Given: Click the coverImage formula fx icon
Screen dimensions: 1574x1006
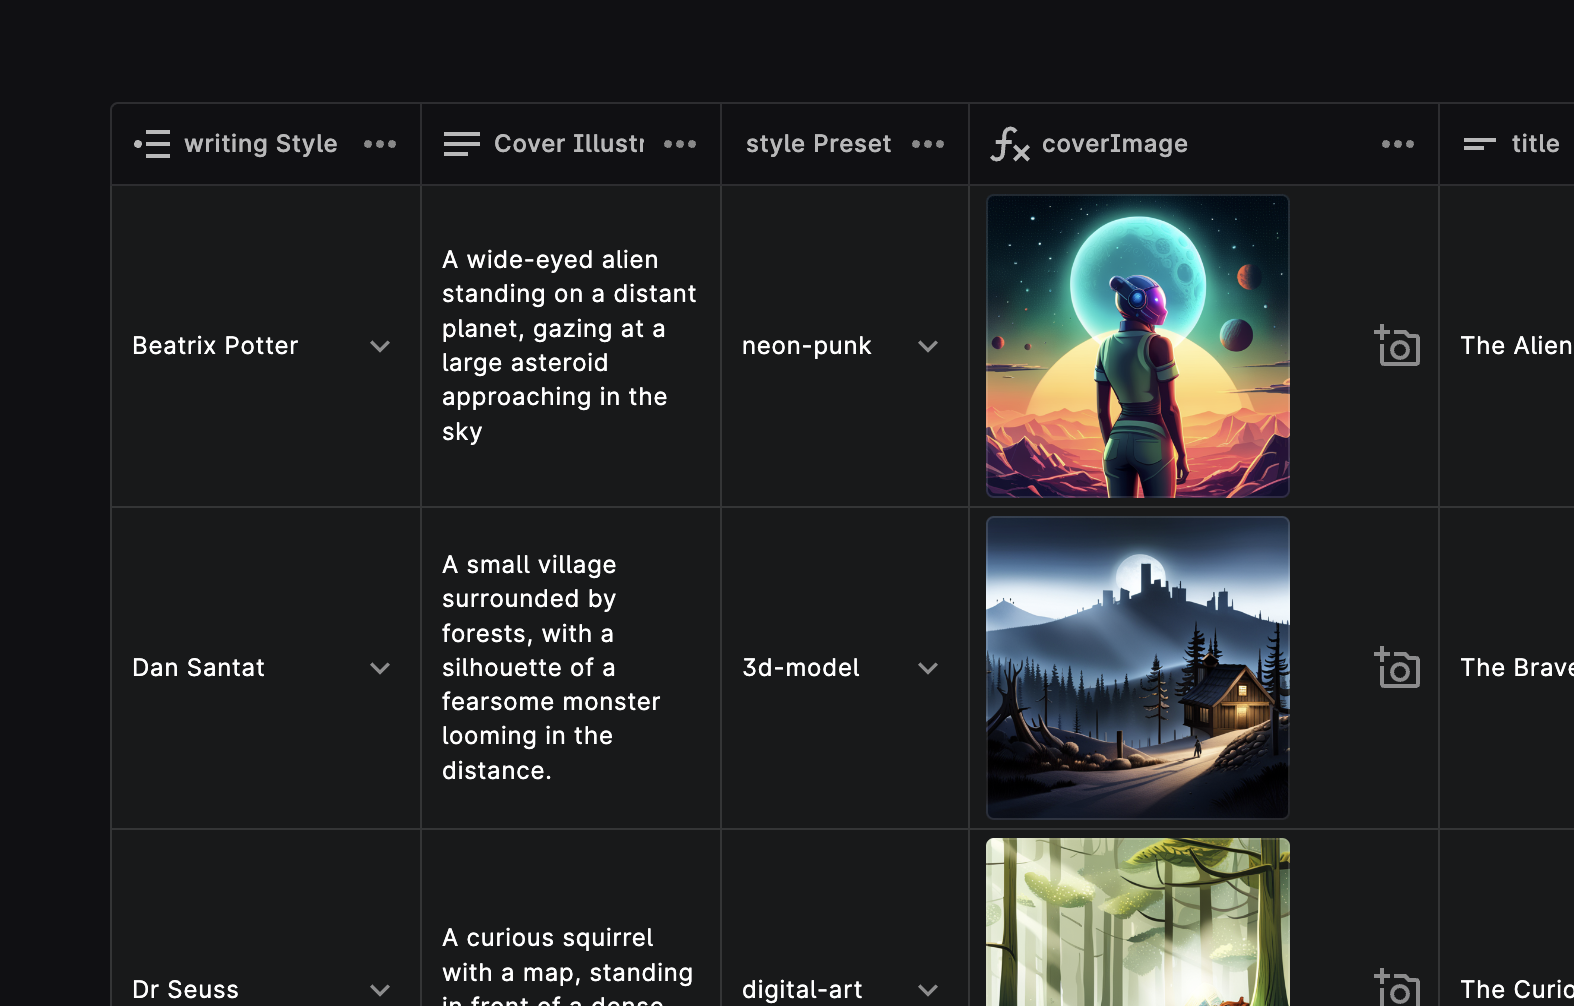Looking at the screenshot, I should click(x=1009, y=144).
